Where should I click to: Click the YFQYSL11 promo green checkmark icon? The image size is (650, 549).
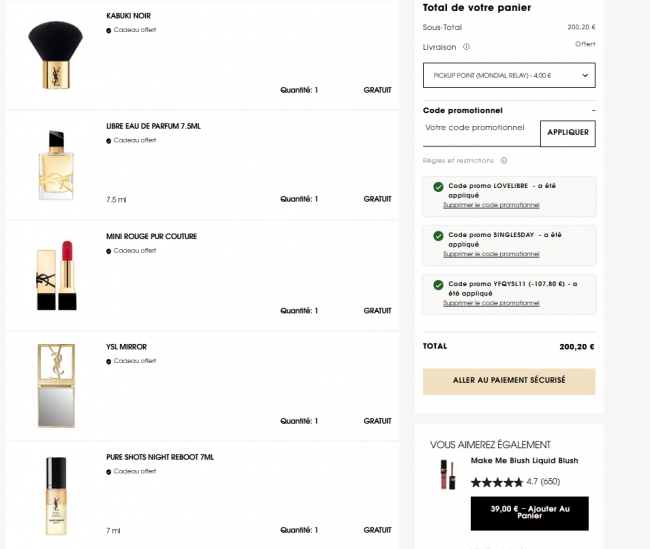click(x=438, y=285)
